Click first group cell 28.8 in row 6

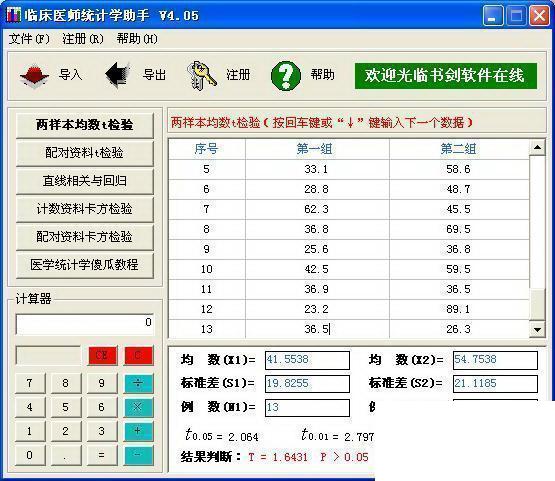coord(317,189)
